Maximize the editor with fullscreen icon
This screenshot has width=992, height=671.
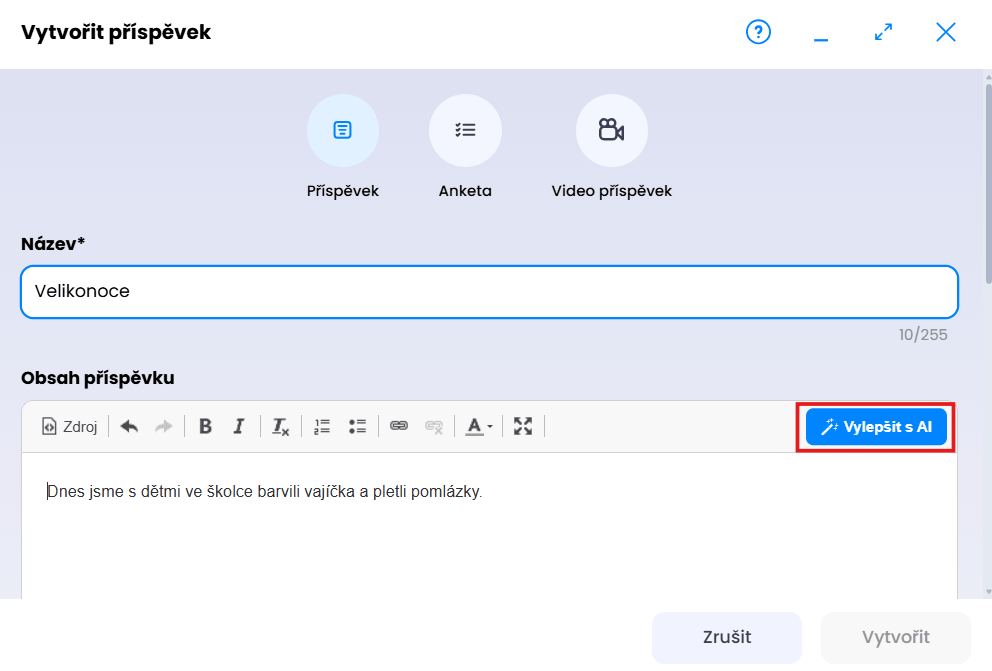[522, 426]
